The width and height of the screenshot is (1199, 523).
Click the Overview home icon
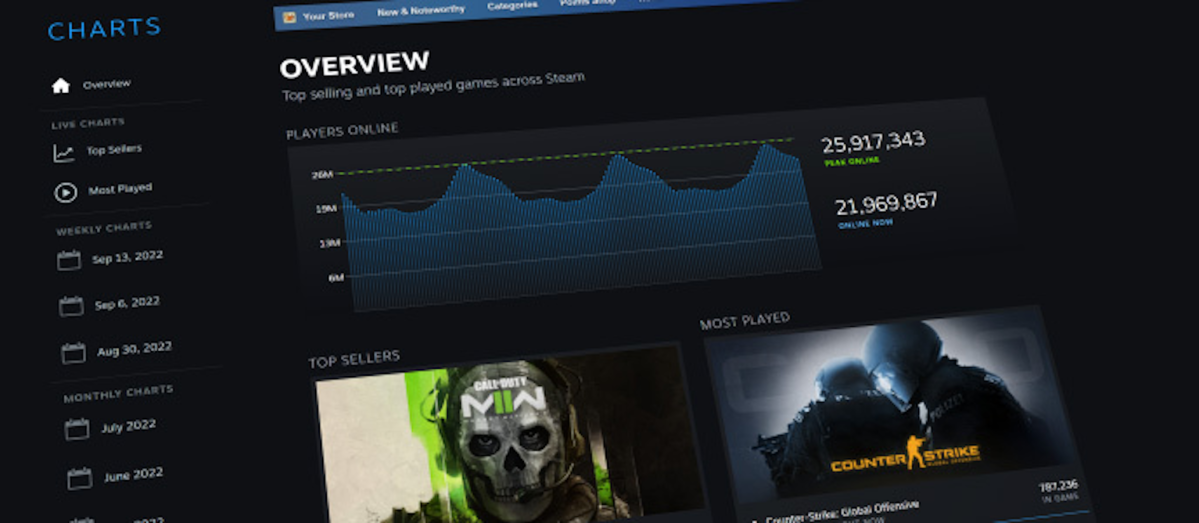click(x=61, y=86)
